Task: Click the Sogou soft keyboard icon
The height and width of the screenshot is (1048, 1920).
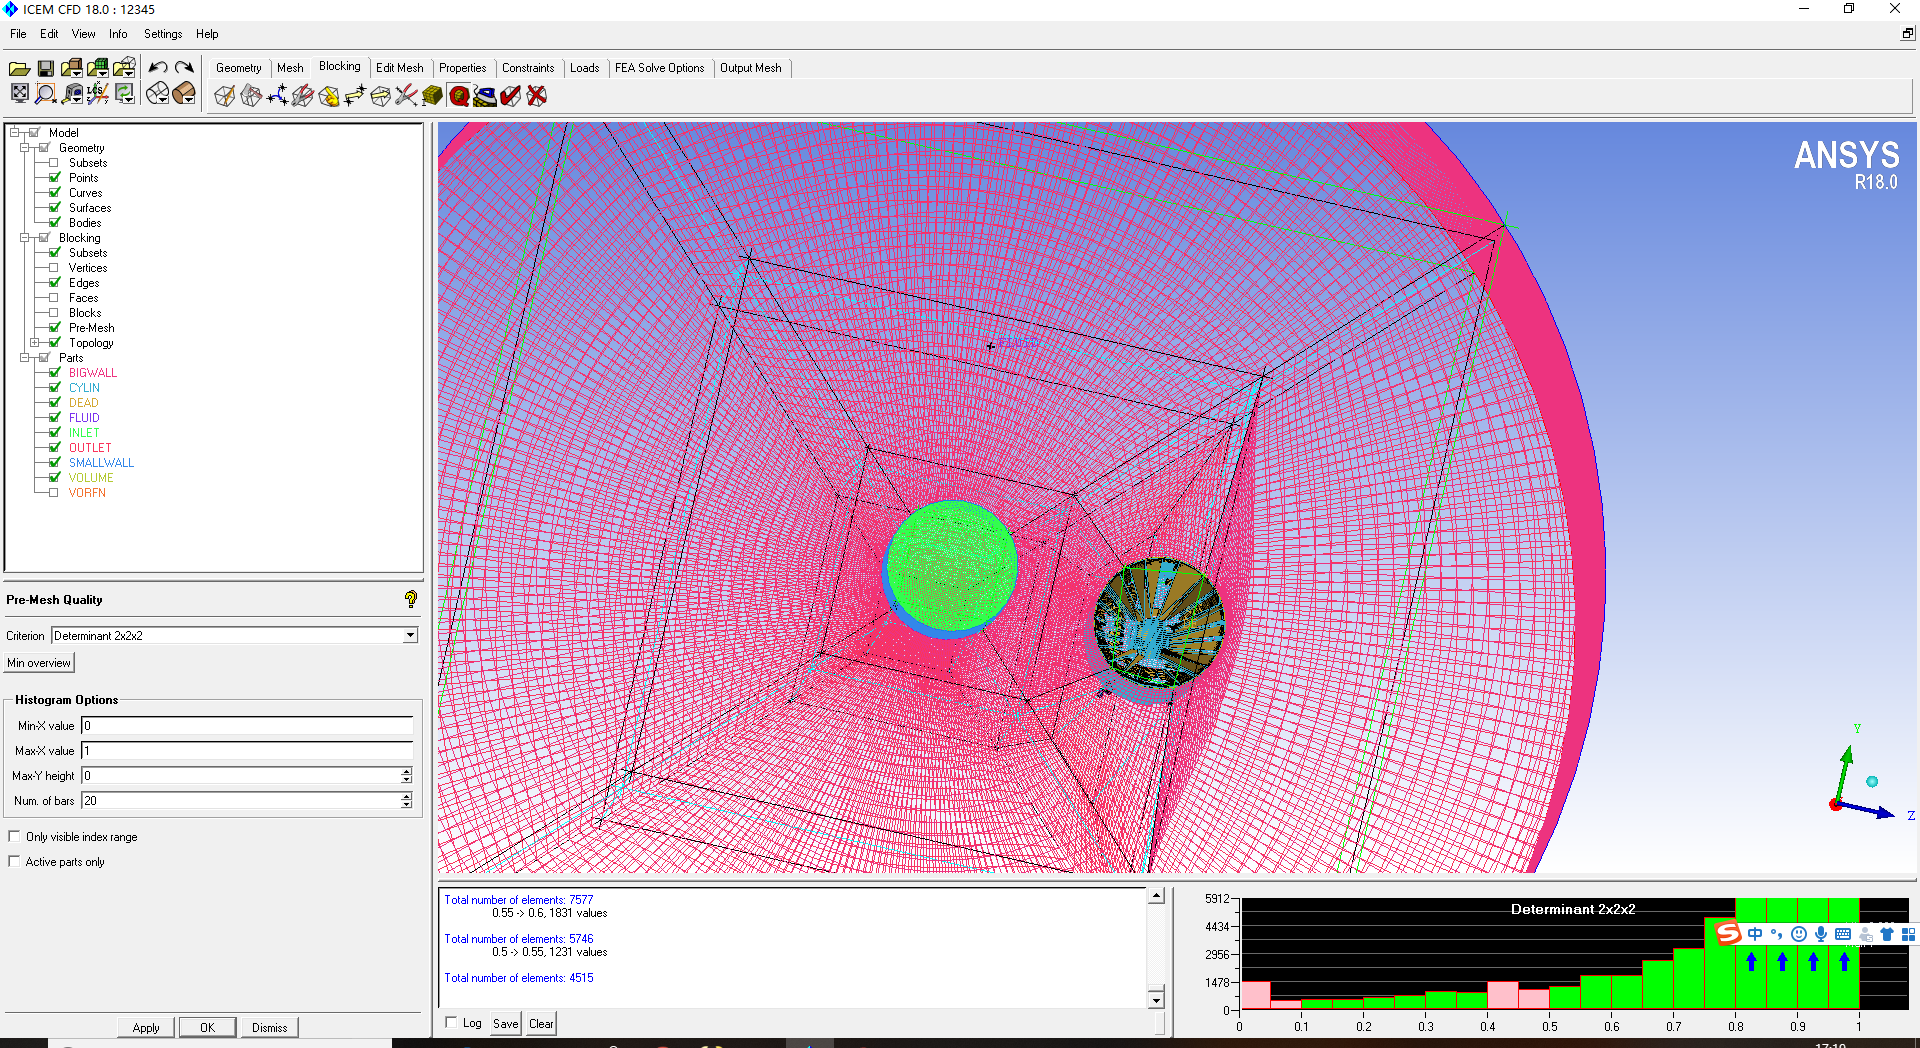Action: coord(1843,934)
